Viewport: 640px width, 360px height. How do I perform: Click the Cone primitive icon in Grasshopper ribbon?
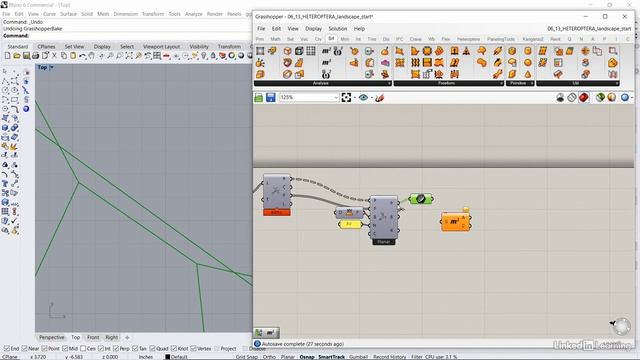tap(528, 74)
